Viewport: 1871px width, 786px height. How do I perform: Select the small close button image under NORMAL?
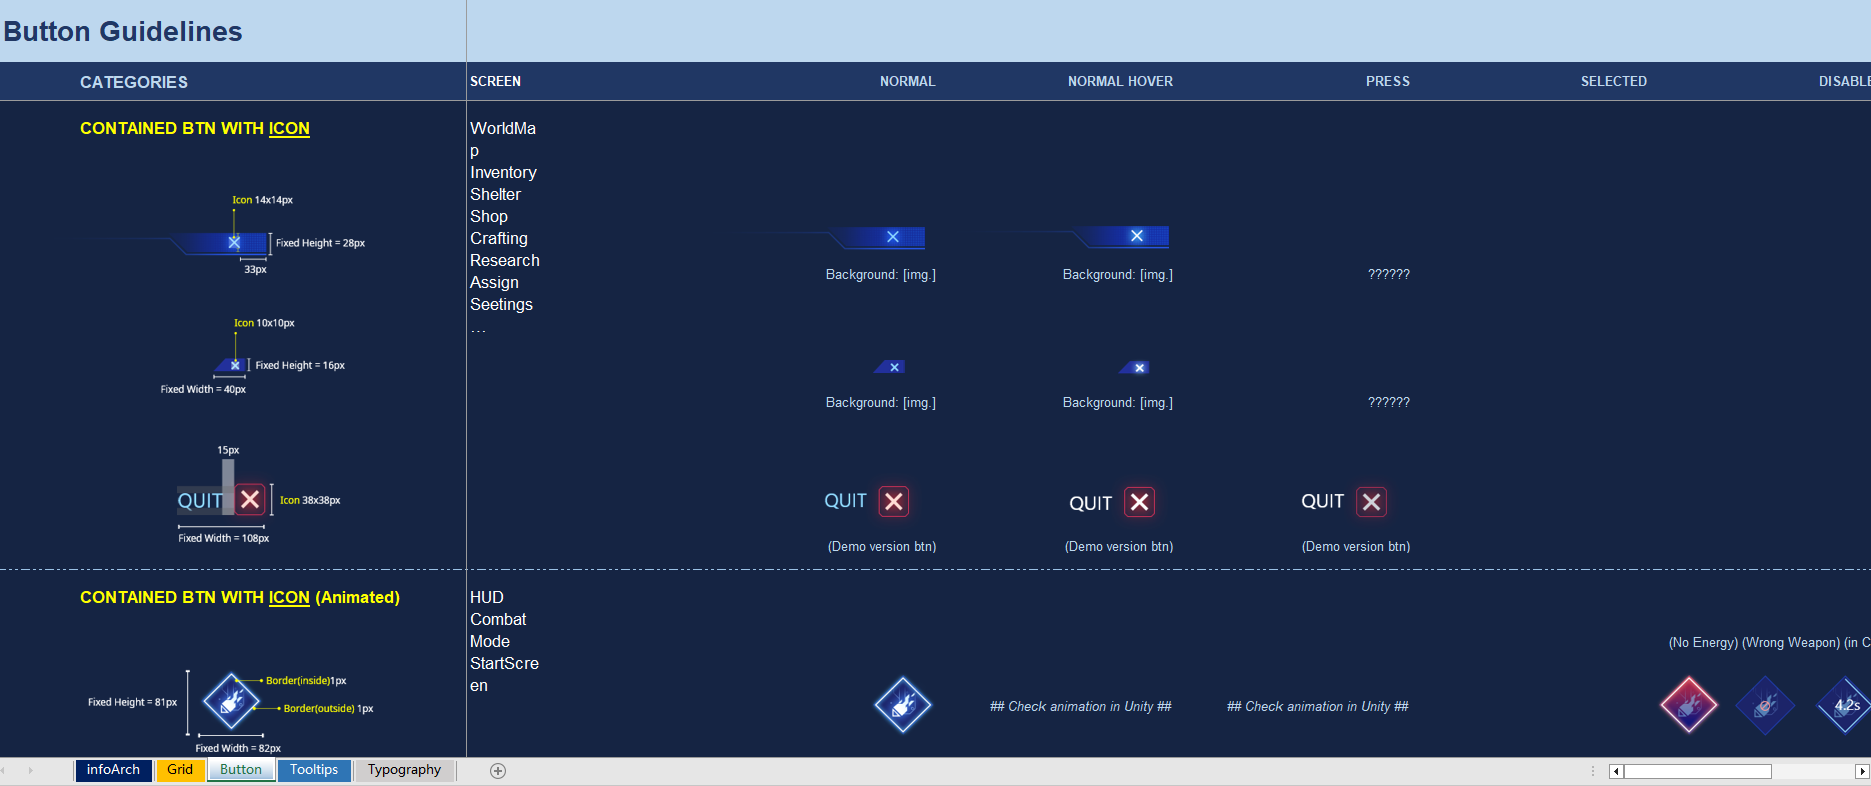pos(889,367)
